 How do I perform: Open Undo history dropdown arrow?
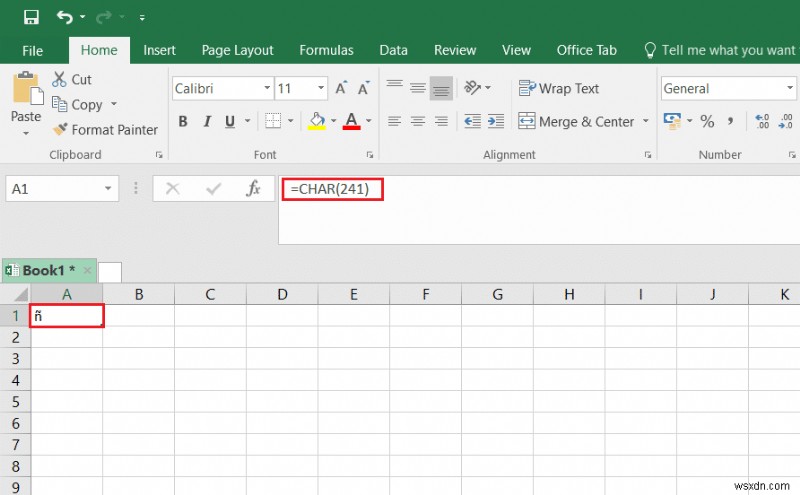click(x=83, y=17)
